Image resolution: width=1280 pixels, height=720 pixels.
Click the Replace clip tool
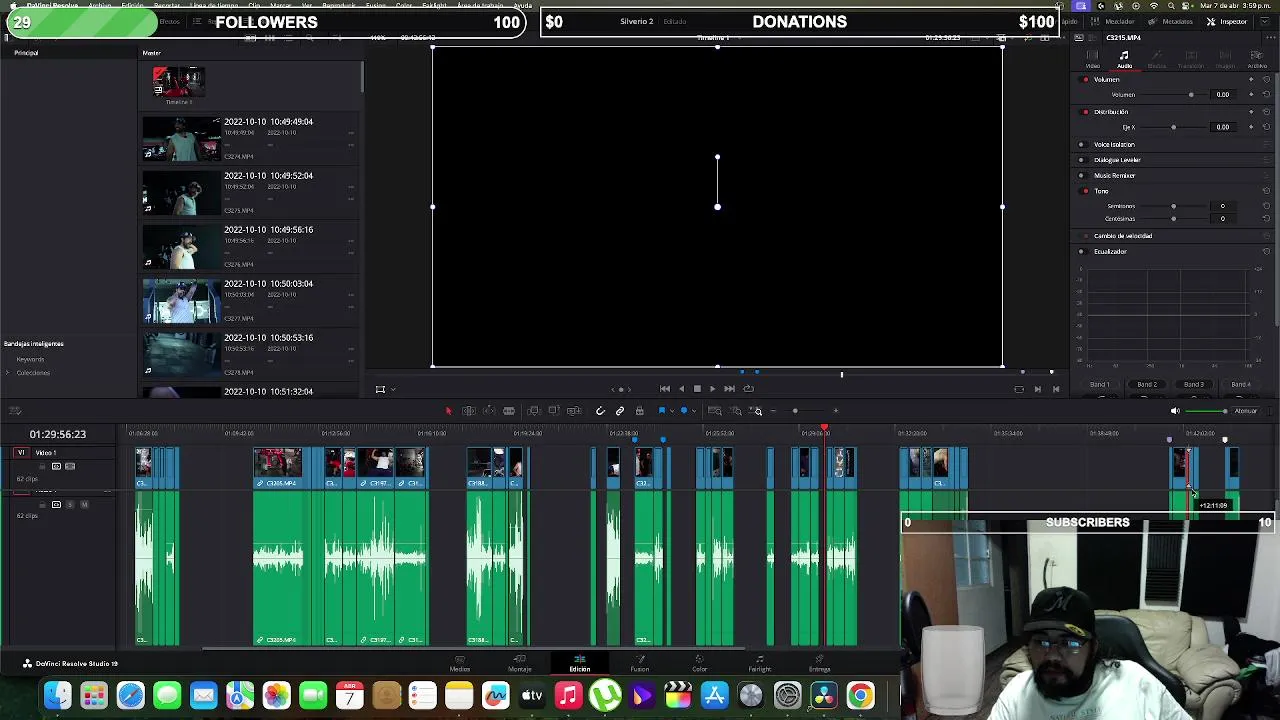574,411
